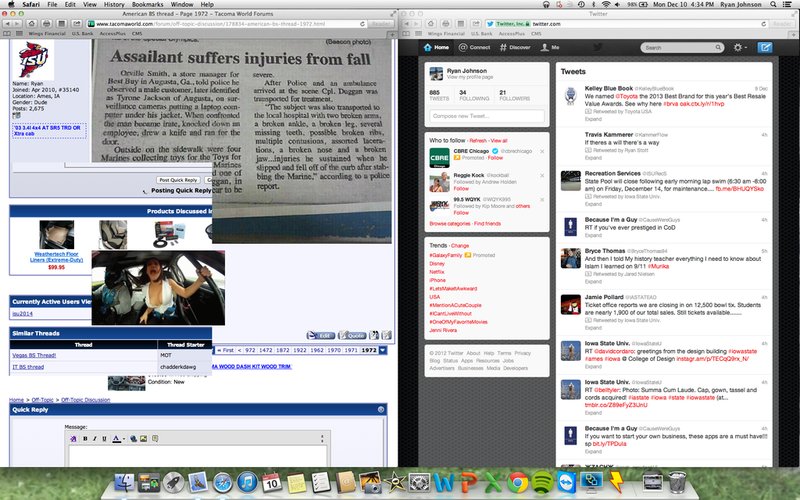Viewport: 800px width, 500px height.
Task: Click the compose new tweet blue button
Action: click(764, 47)
